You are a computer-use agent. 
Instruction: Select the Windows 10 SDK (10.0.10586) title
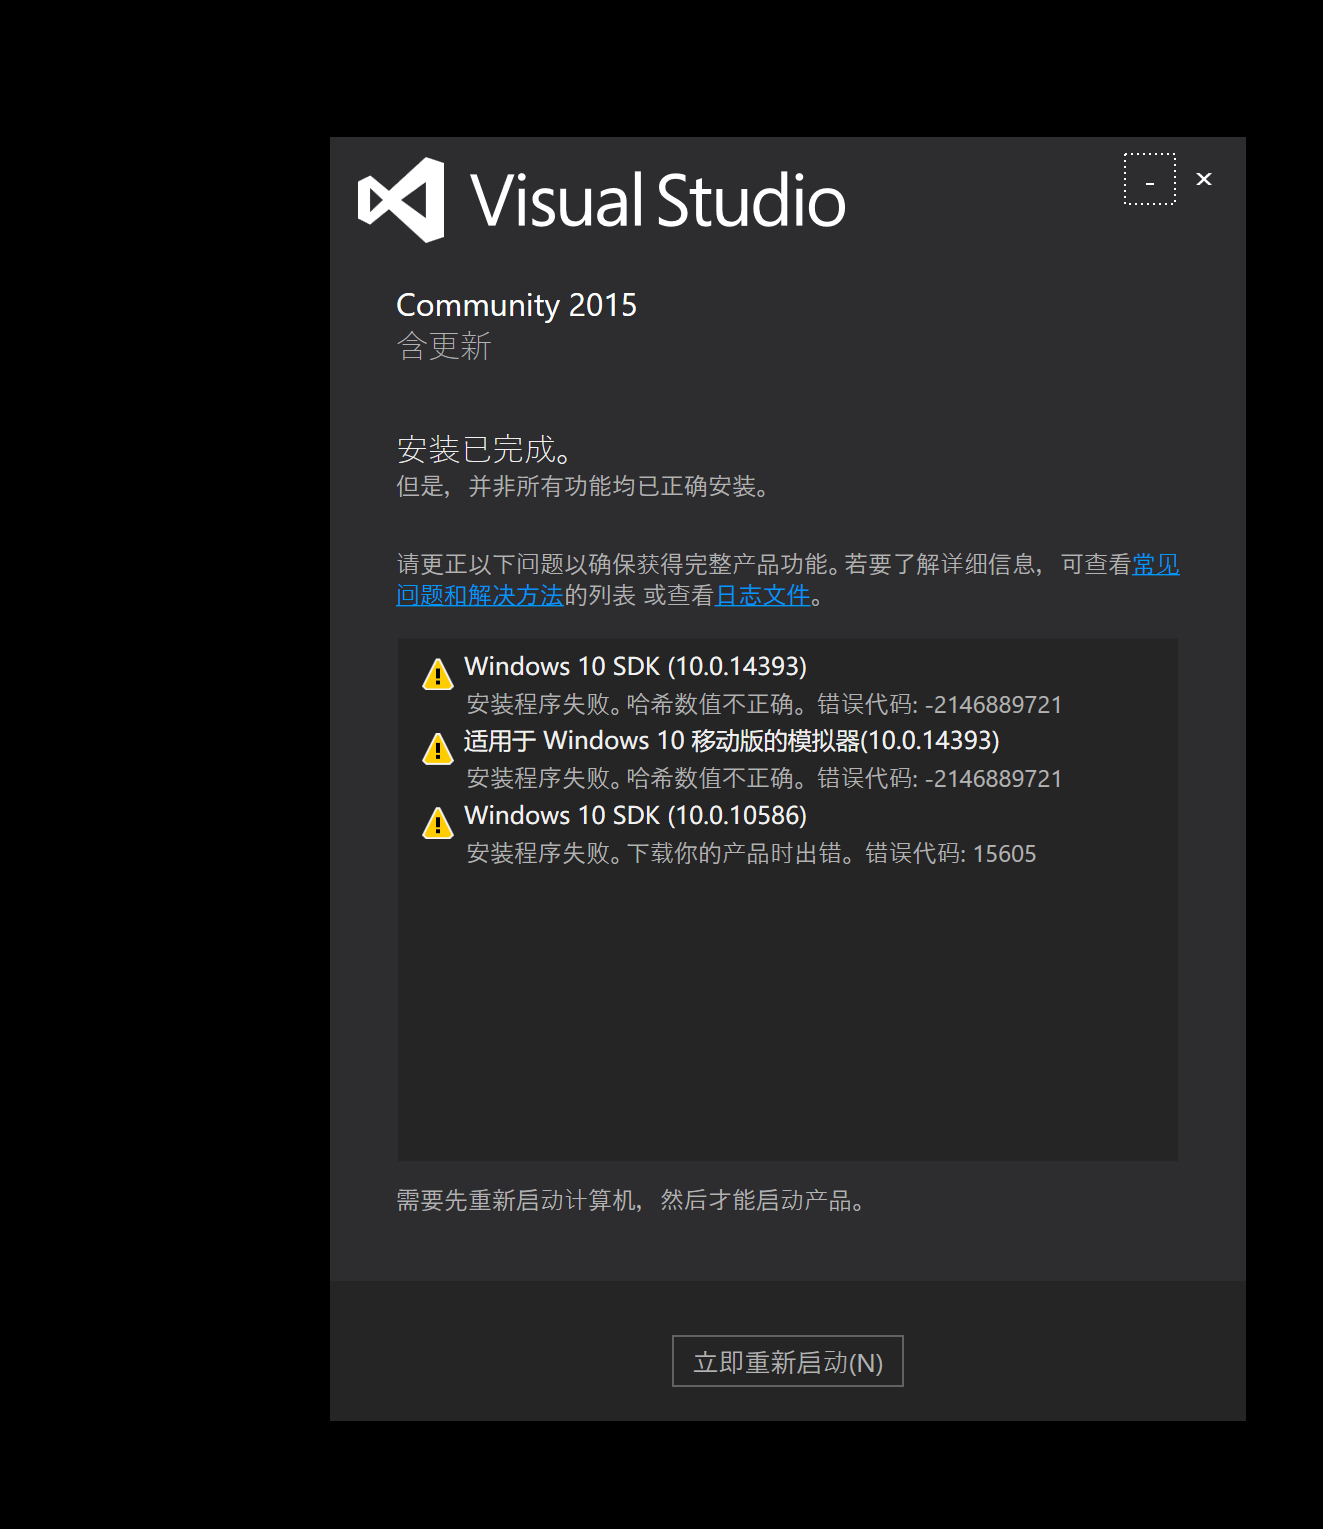tap(635, 816)
